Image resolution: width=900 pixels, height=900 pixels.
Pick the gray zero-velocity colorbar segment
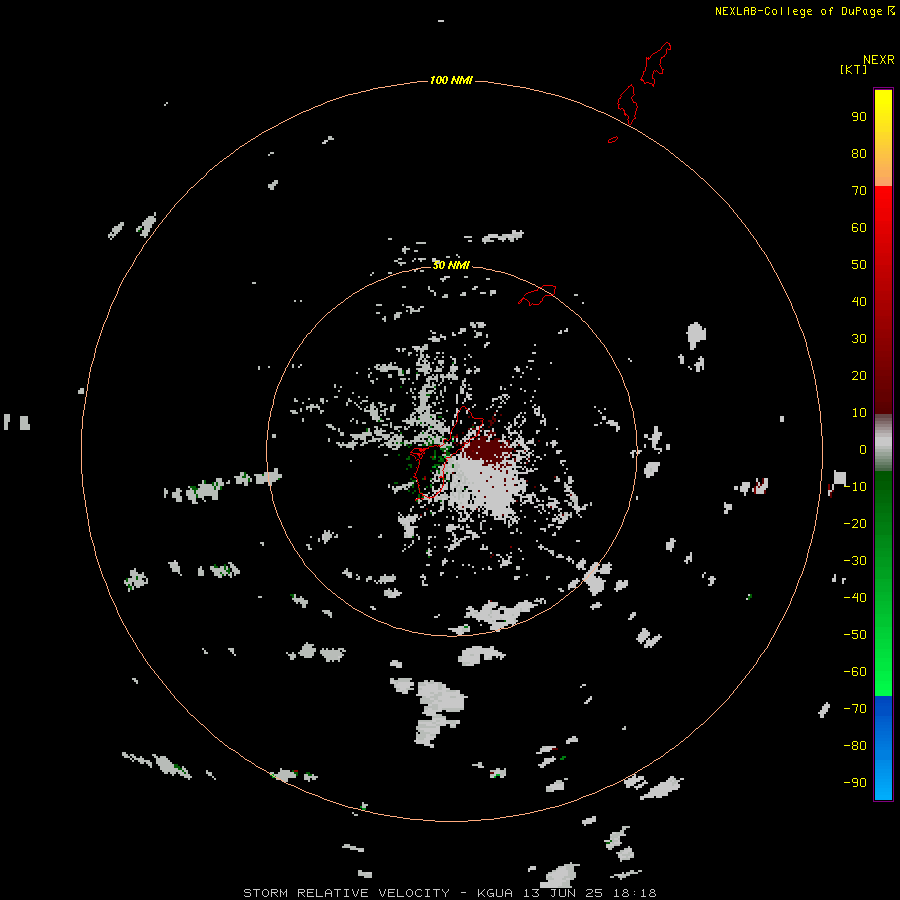point(883,443)
